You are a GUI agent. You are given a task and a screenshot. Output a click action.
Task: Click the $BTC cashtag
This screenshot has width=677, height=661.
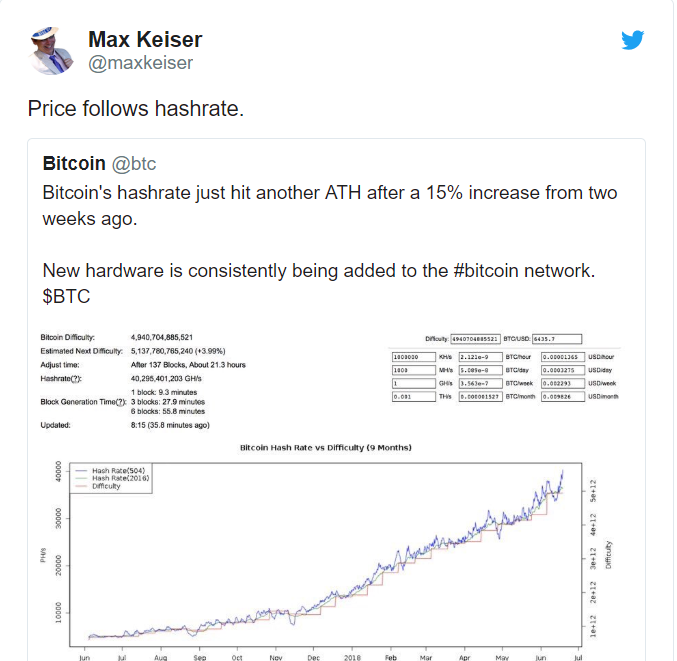[x=67, y=297]
